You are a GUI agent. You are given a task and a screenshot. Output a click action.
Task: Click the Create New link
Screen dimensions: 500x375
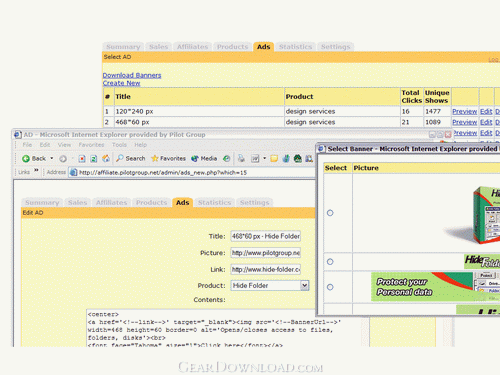tap(121, 83)
